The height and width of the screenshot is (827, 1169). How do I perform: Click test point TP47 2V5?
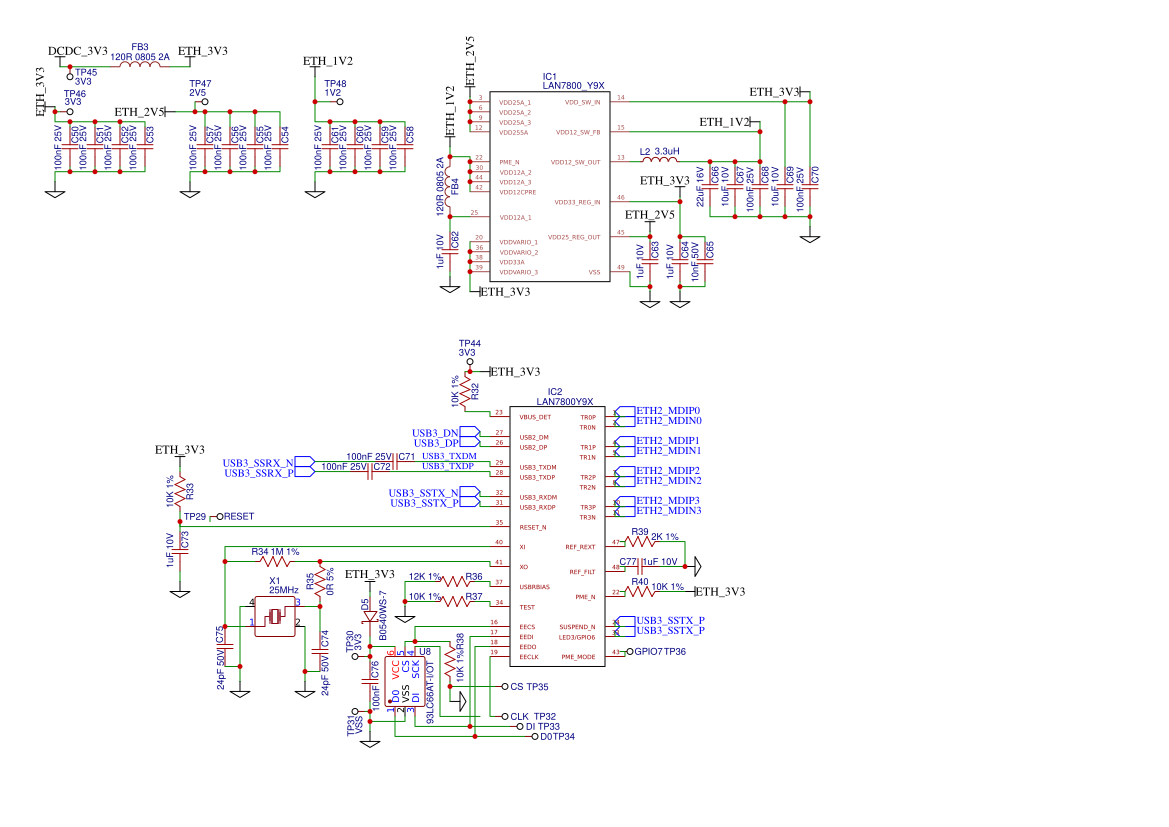pyautogui.click(x=205, y=102)
